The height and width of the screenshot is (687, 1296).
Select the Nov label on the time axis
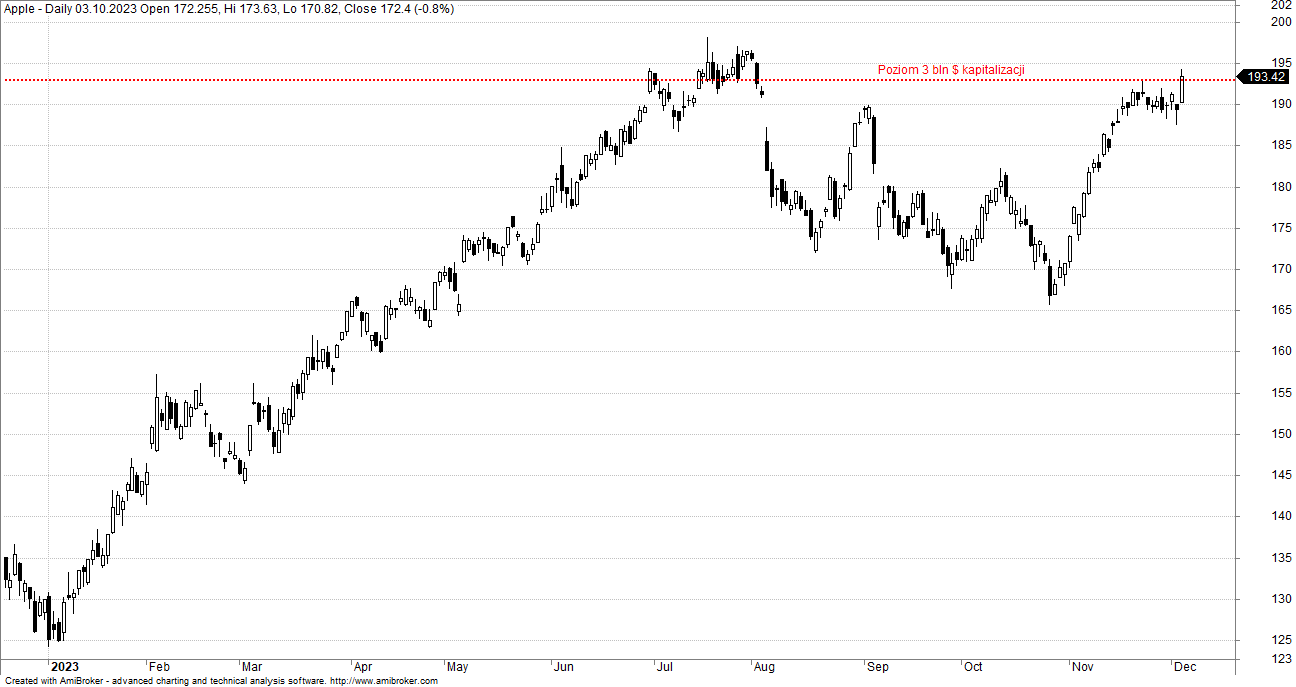pos(1082,667)
